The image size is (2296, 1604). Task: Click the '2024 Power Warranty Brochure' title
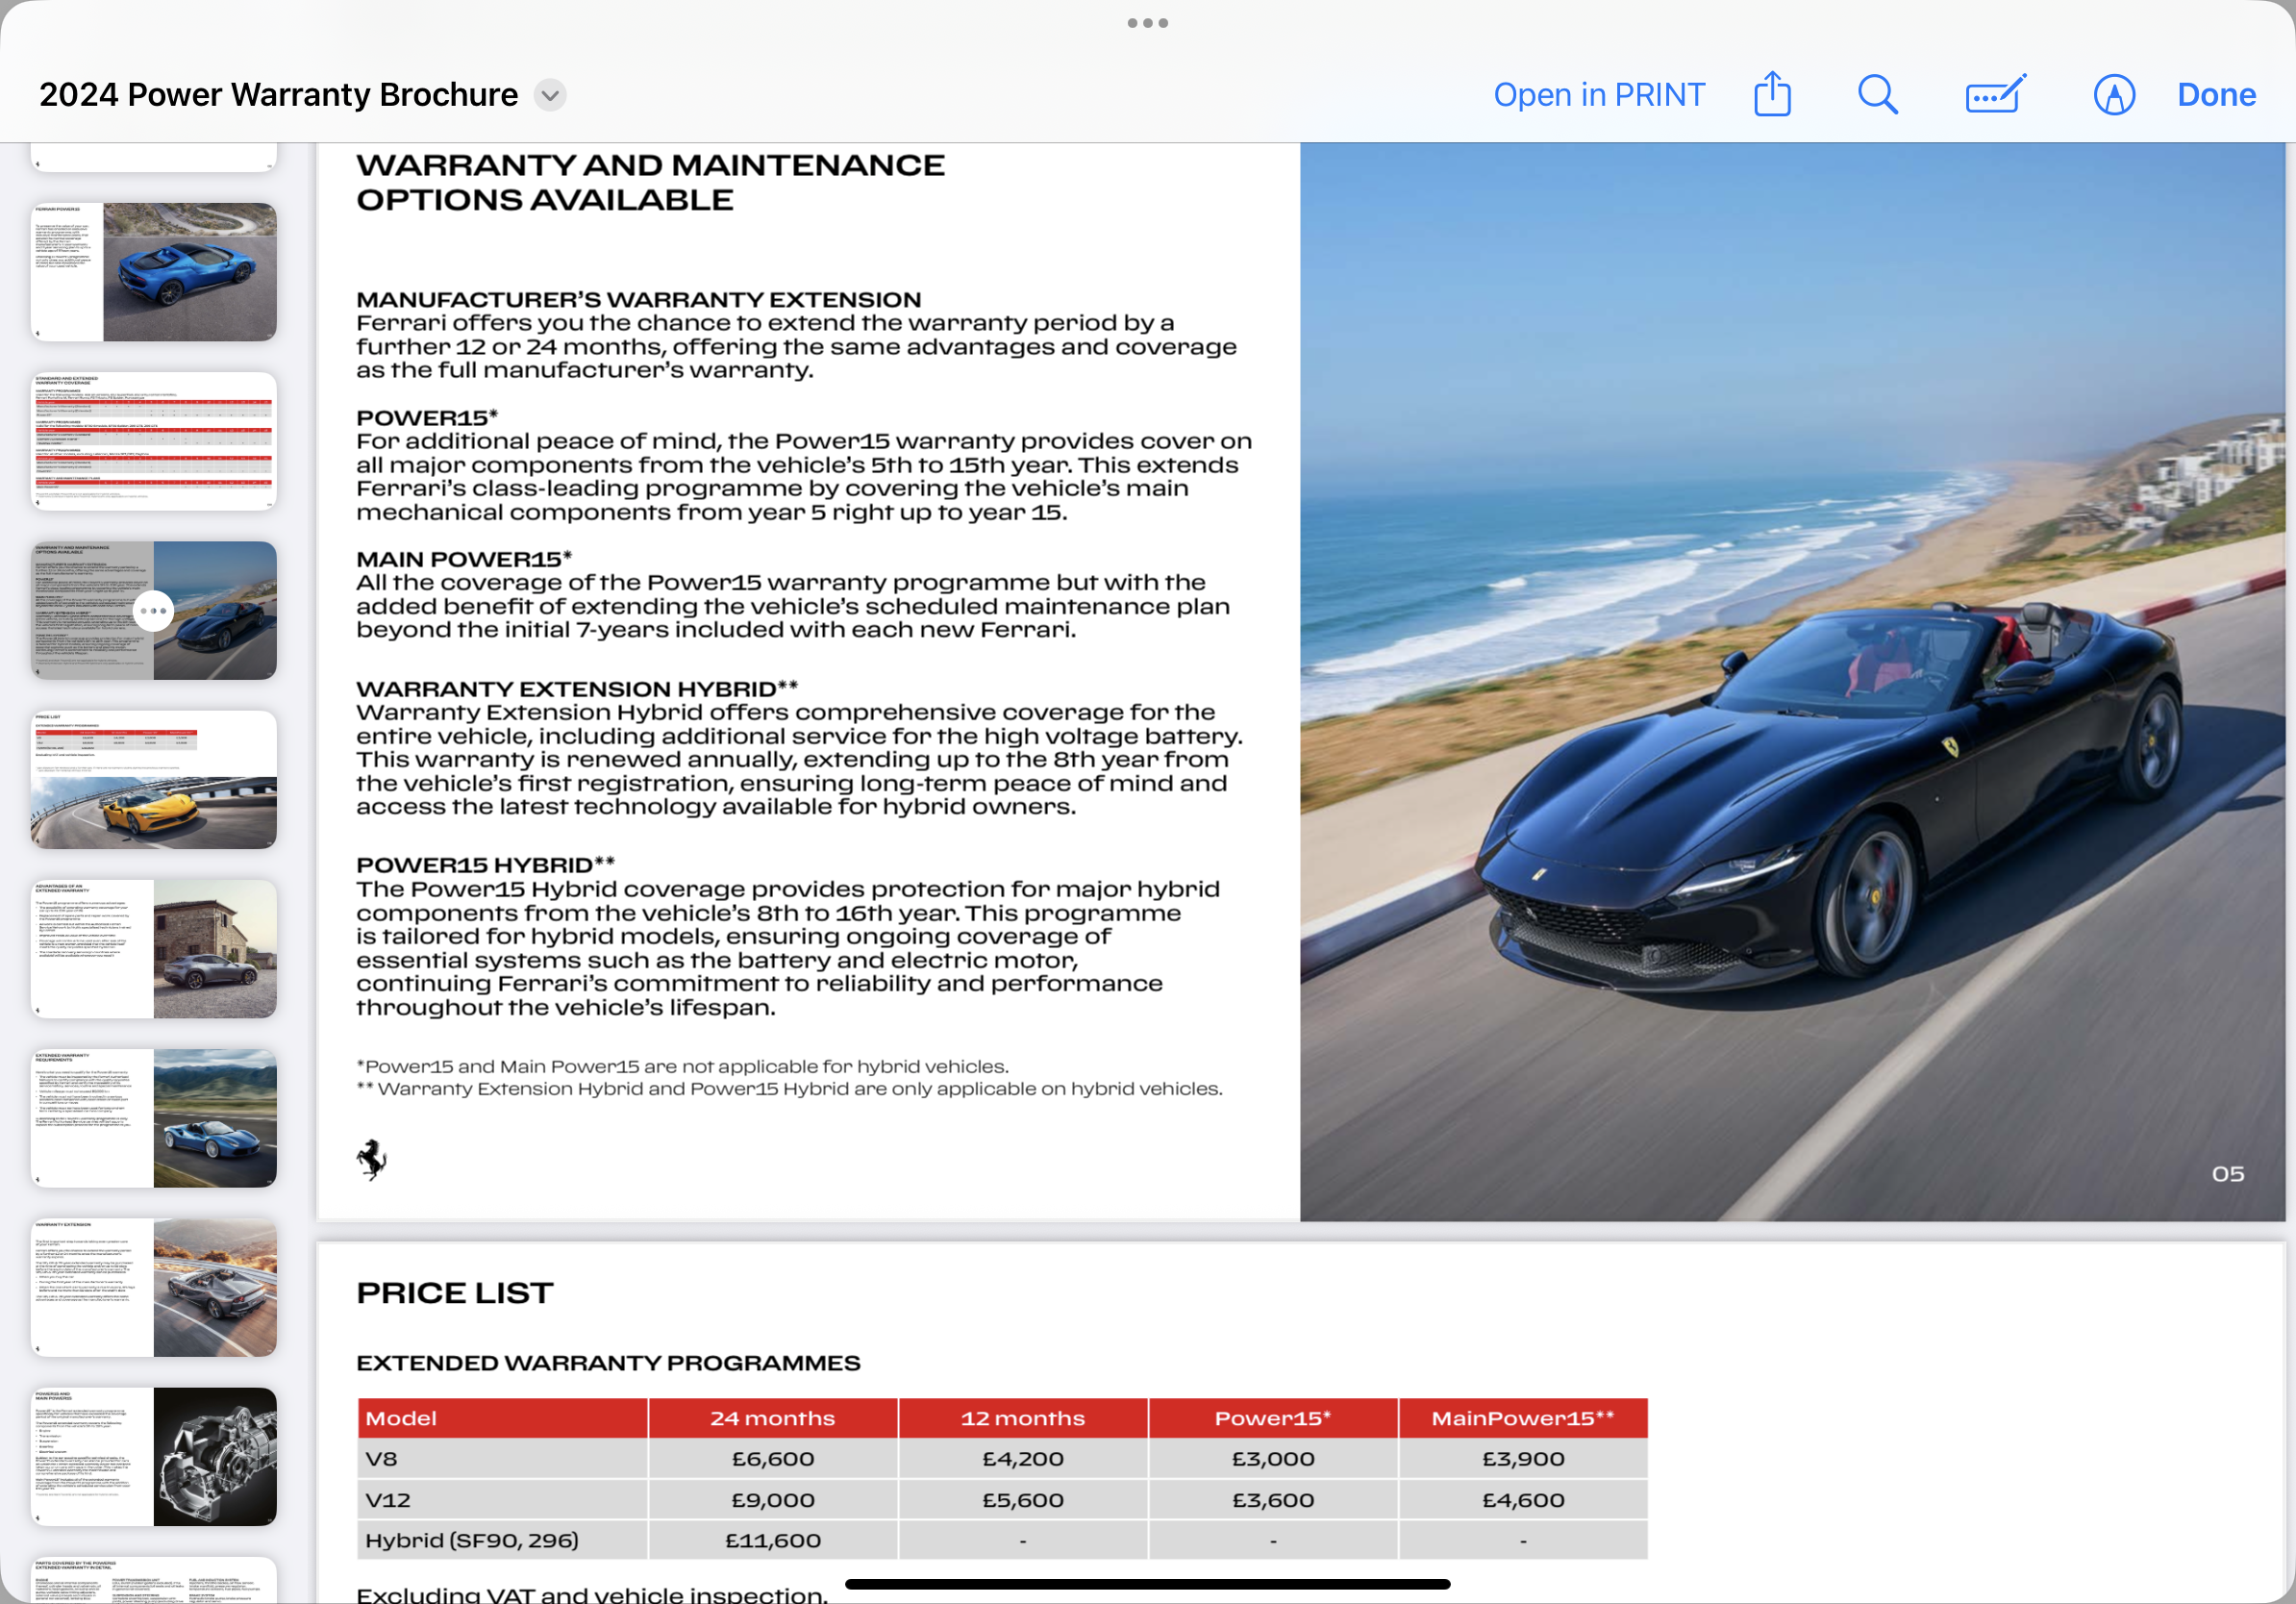(278, 95)
